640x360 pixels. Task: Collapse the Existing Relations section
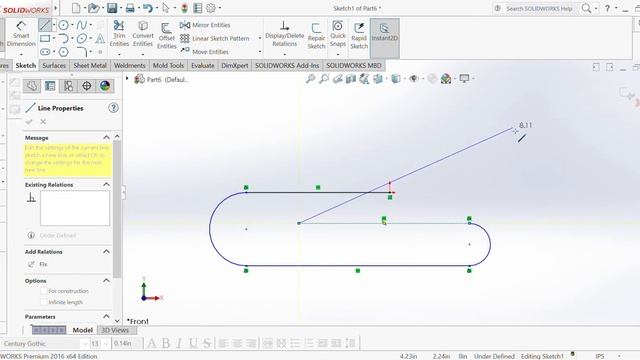[107, 184]
